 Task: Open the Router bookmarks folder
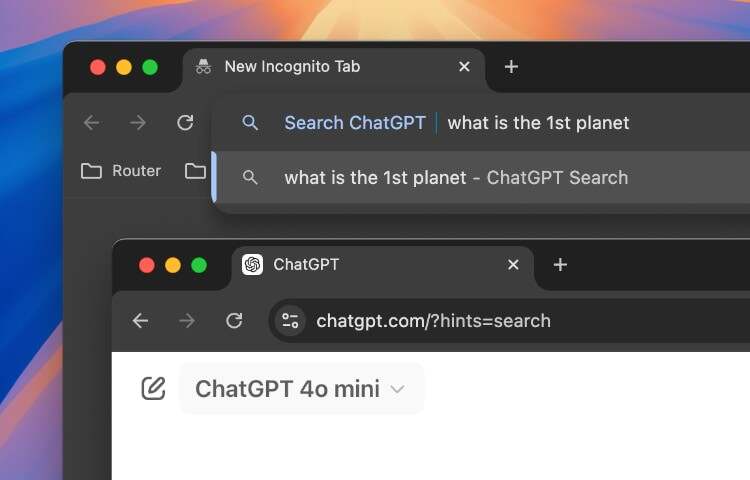pos(121,171)
